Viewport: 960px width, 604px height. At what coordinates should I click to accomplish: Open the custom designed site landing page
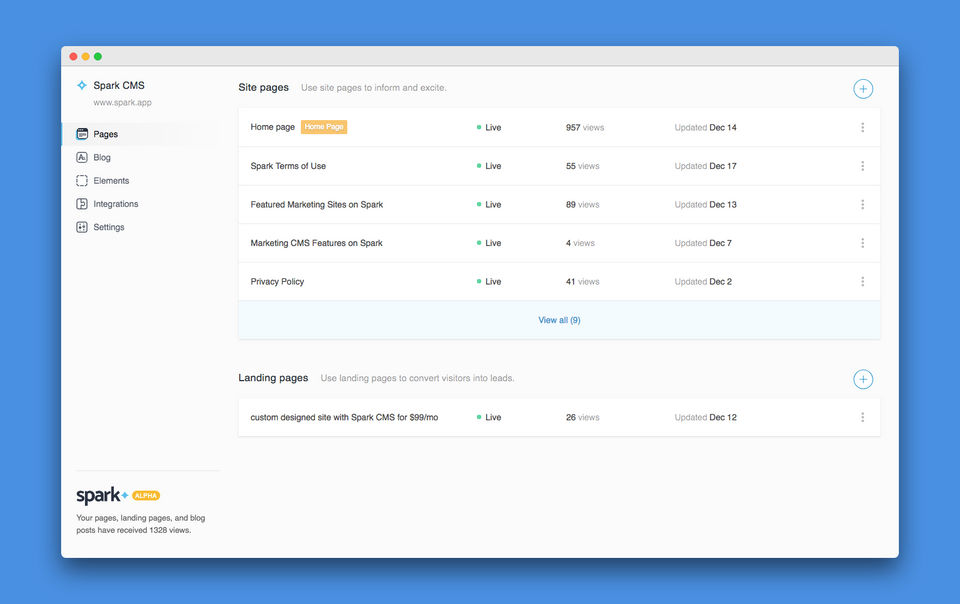click(x=344, y=417)
